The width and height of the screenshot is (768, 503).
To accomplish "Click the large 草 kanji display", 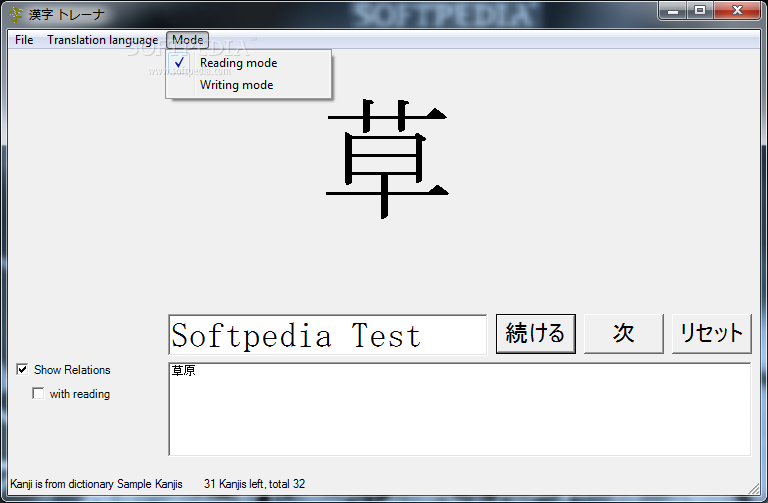I will click(387, 159).
